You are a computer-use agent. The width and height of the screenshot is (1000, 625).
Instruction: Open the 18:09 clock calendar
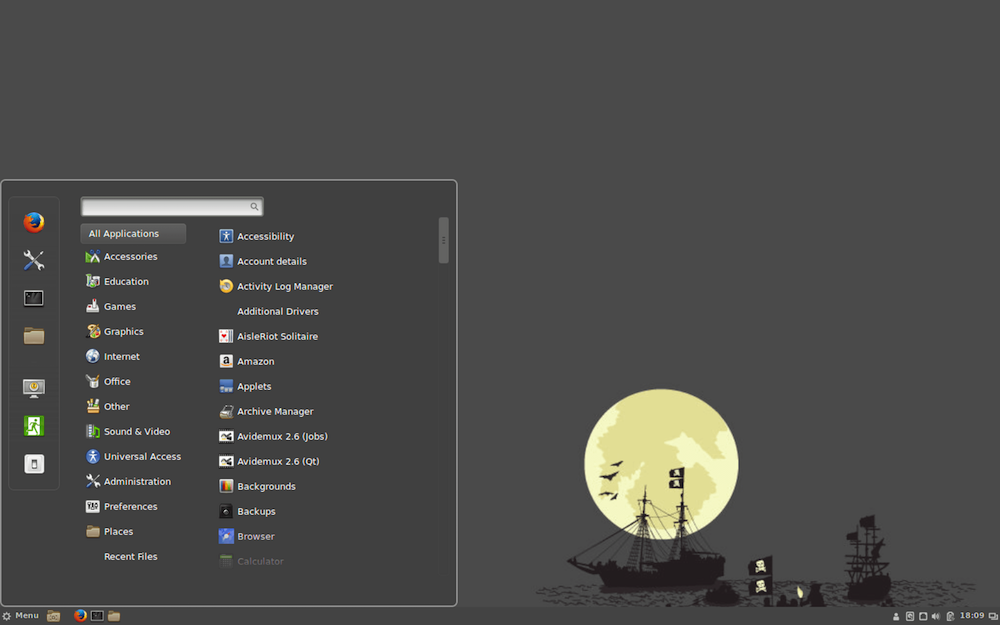click(x=972, y=615)
